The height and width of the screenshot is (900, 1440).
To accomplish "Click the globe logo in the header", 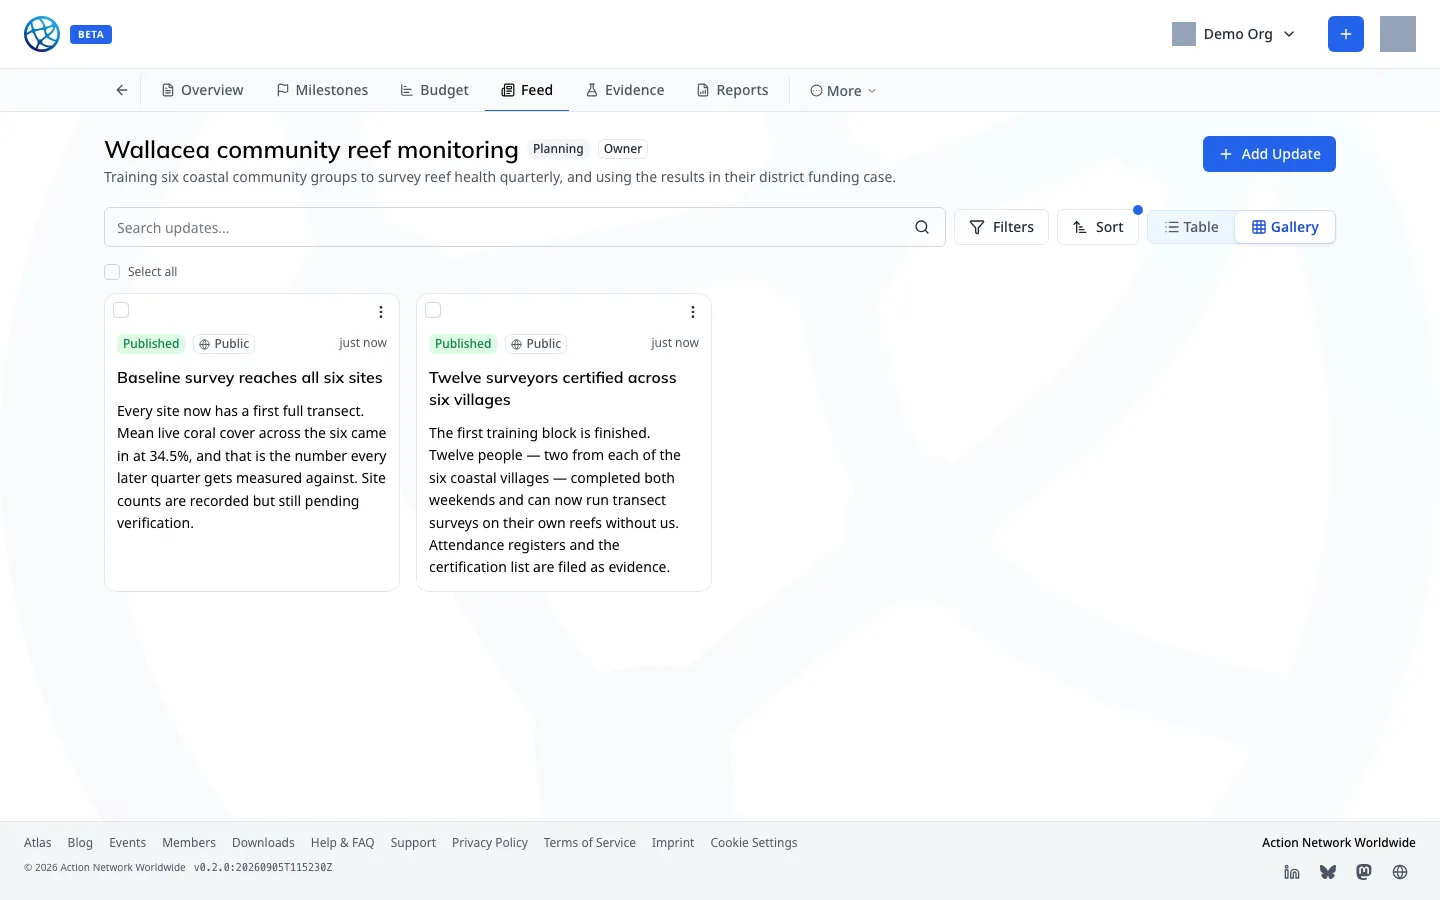I will click(x=42, y=34).
